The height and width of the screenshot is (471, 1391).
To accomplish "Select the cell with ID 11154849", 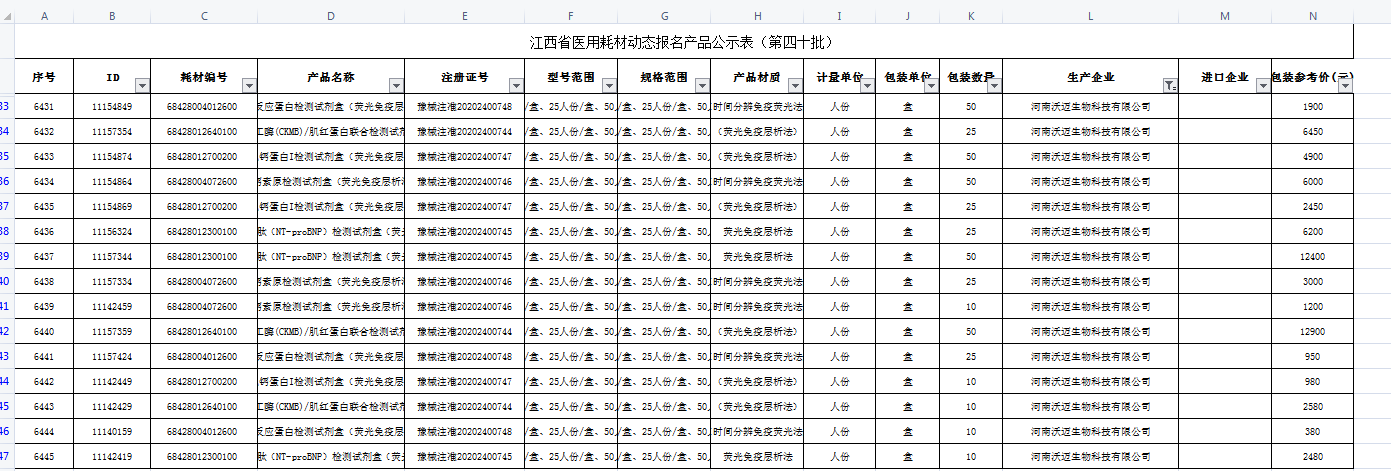I will click(112, 107).
